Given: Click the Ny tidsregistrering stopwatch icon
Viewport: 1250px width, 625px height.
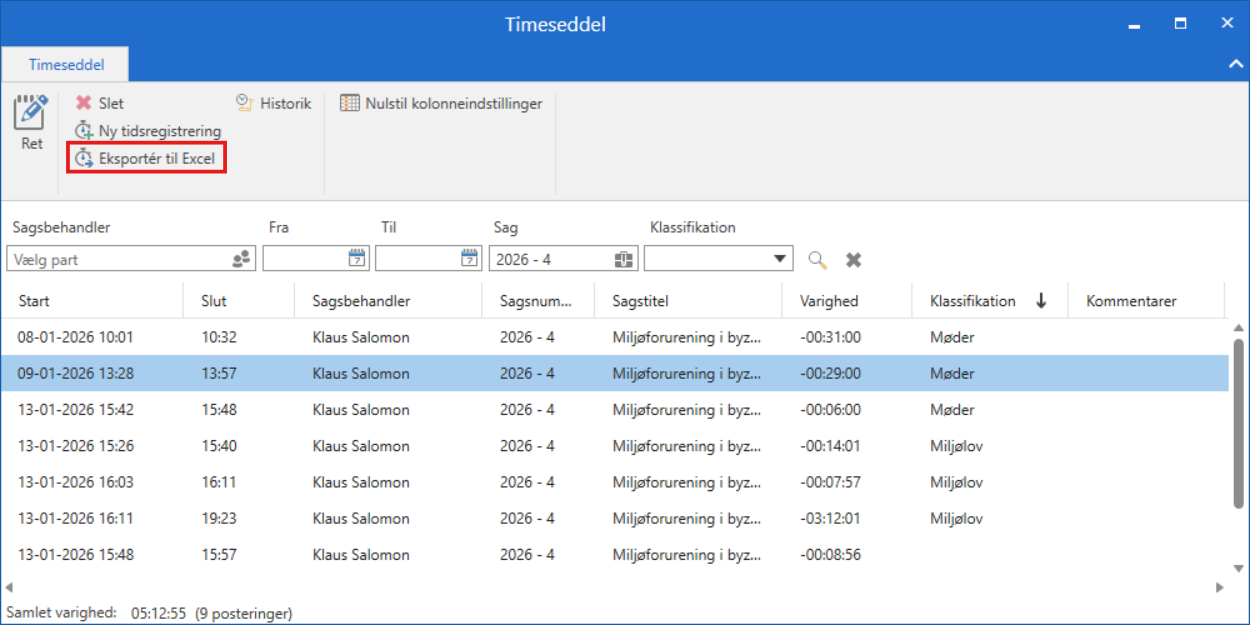Looking at the screenshot, I should tap(84, 130).
